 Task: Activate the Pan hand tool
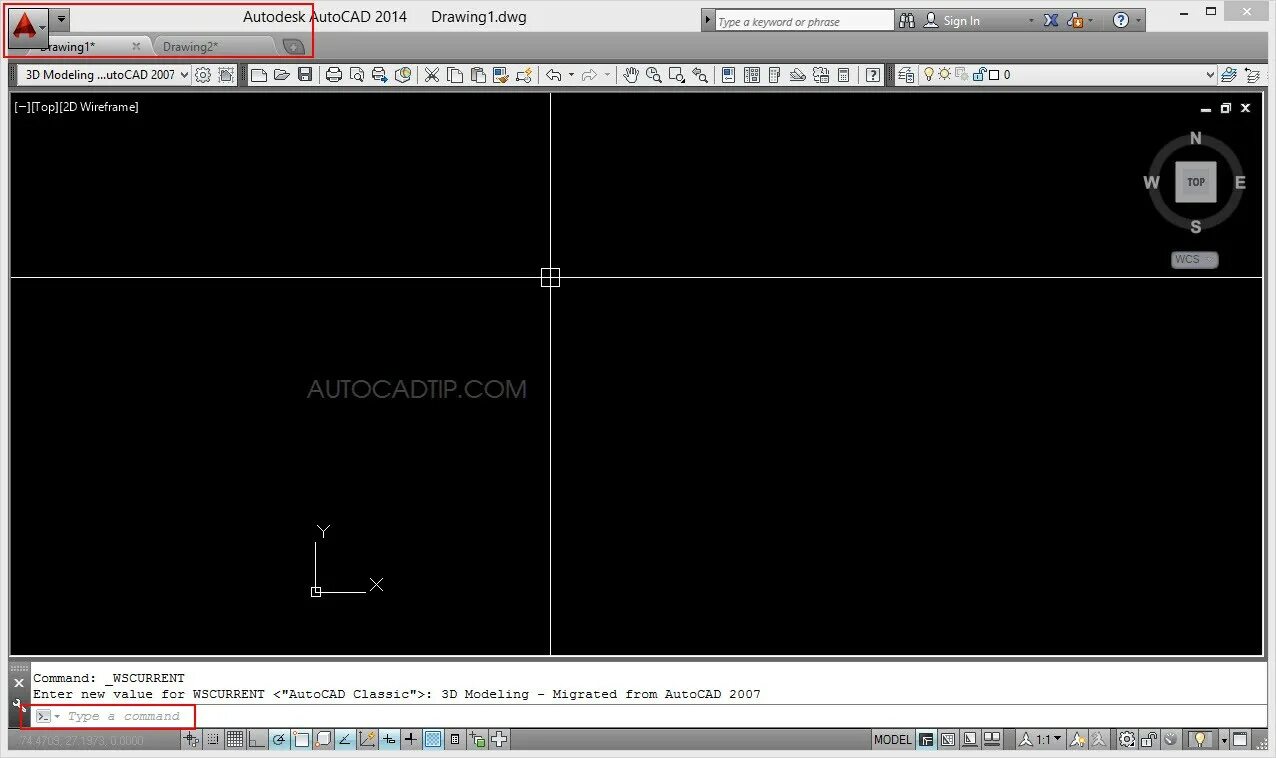click(x=630, y=75)
